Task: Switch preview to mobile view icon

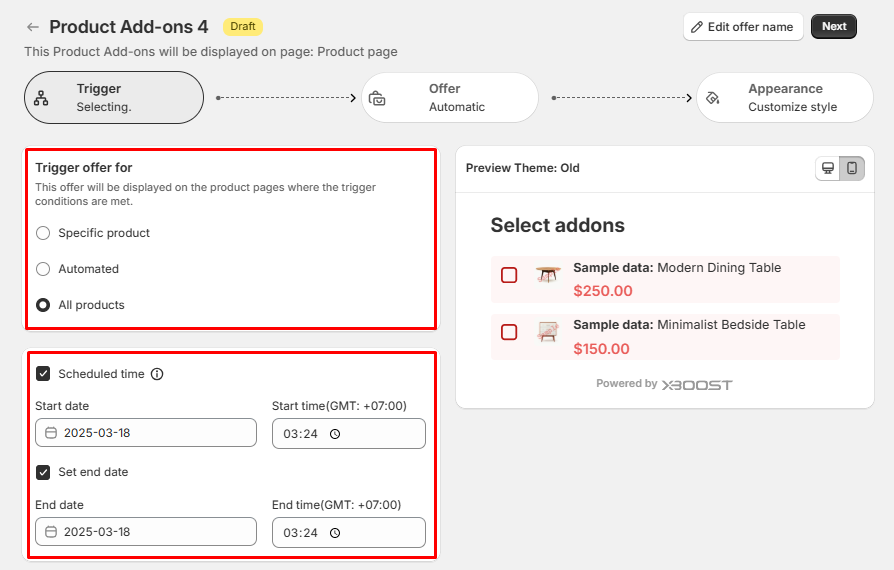Action: coord(852,168)
